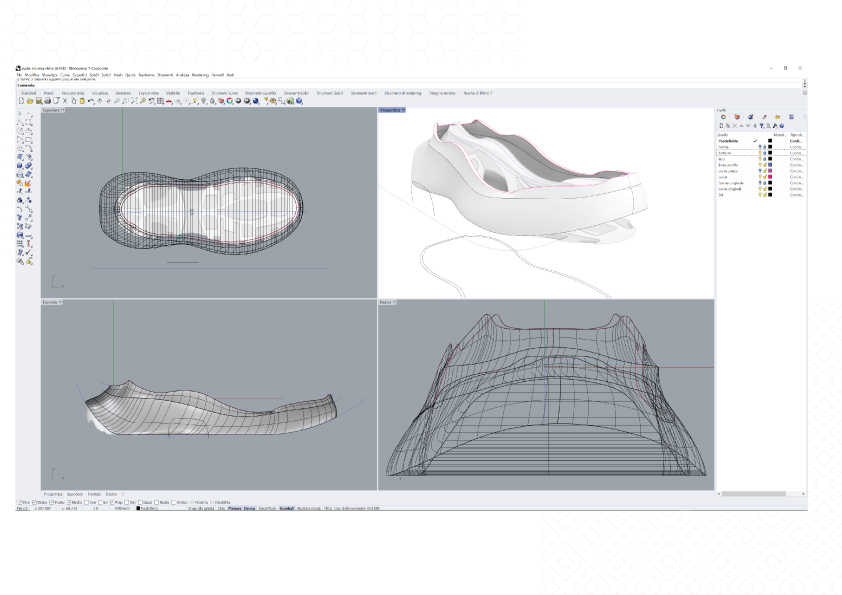Select the Zoom extents icon
The width and height of the screenshot is (842, 595).
(x=134, y=101)
